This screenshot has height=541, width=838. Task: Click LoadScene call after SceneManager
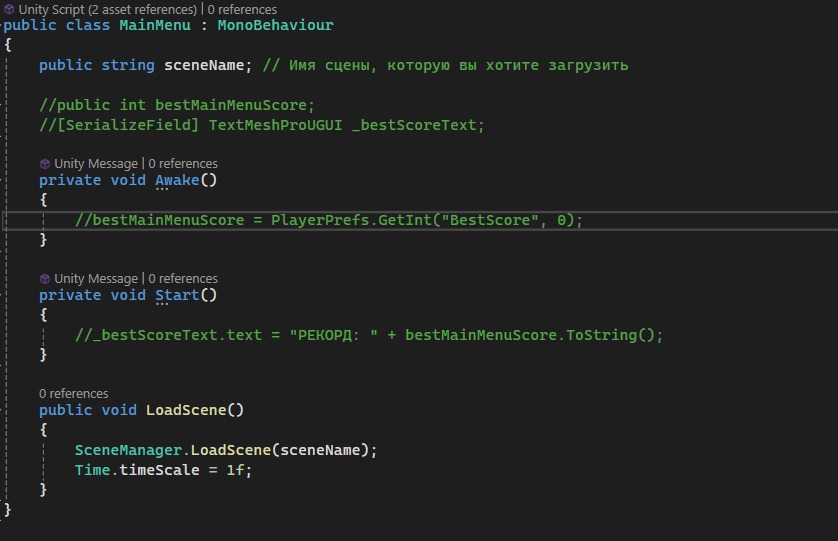pos(231,450)
